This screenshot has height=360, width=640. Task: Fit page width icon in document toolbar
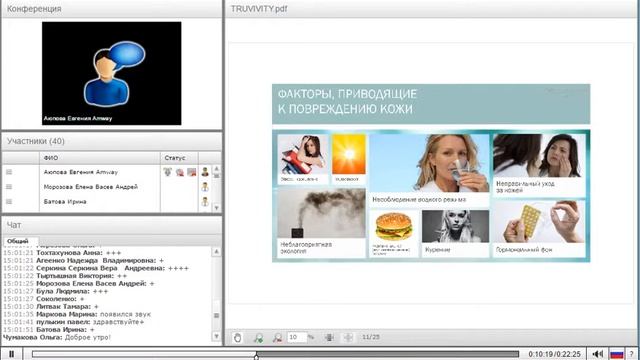[329, 337]
